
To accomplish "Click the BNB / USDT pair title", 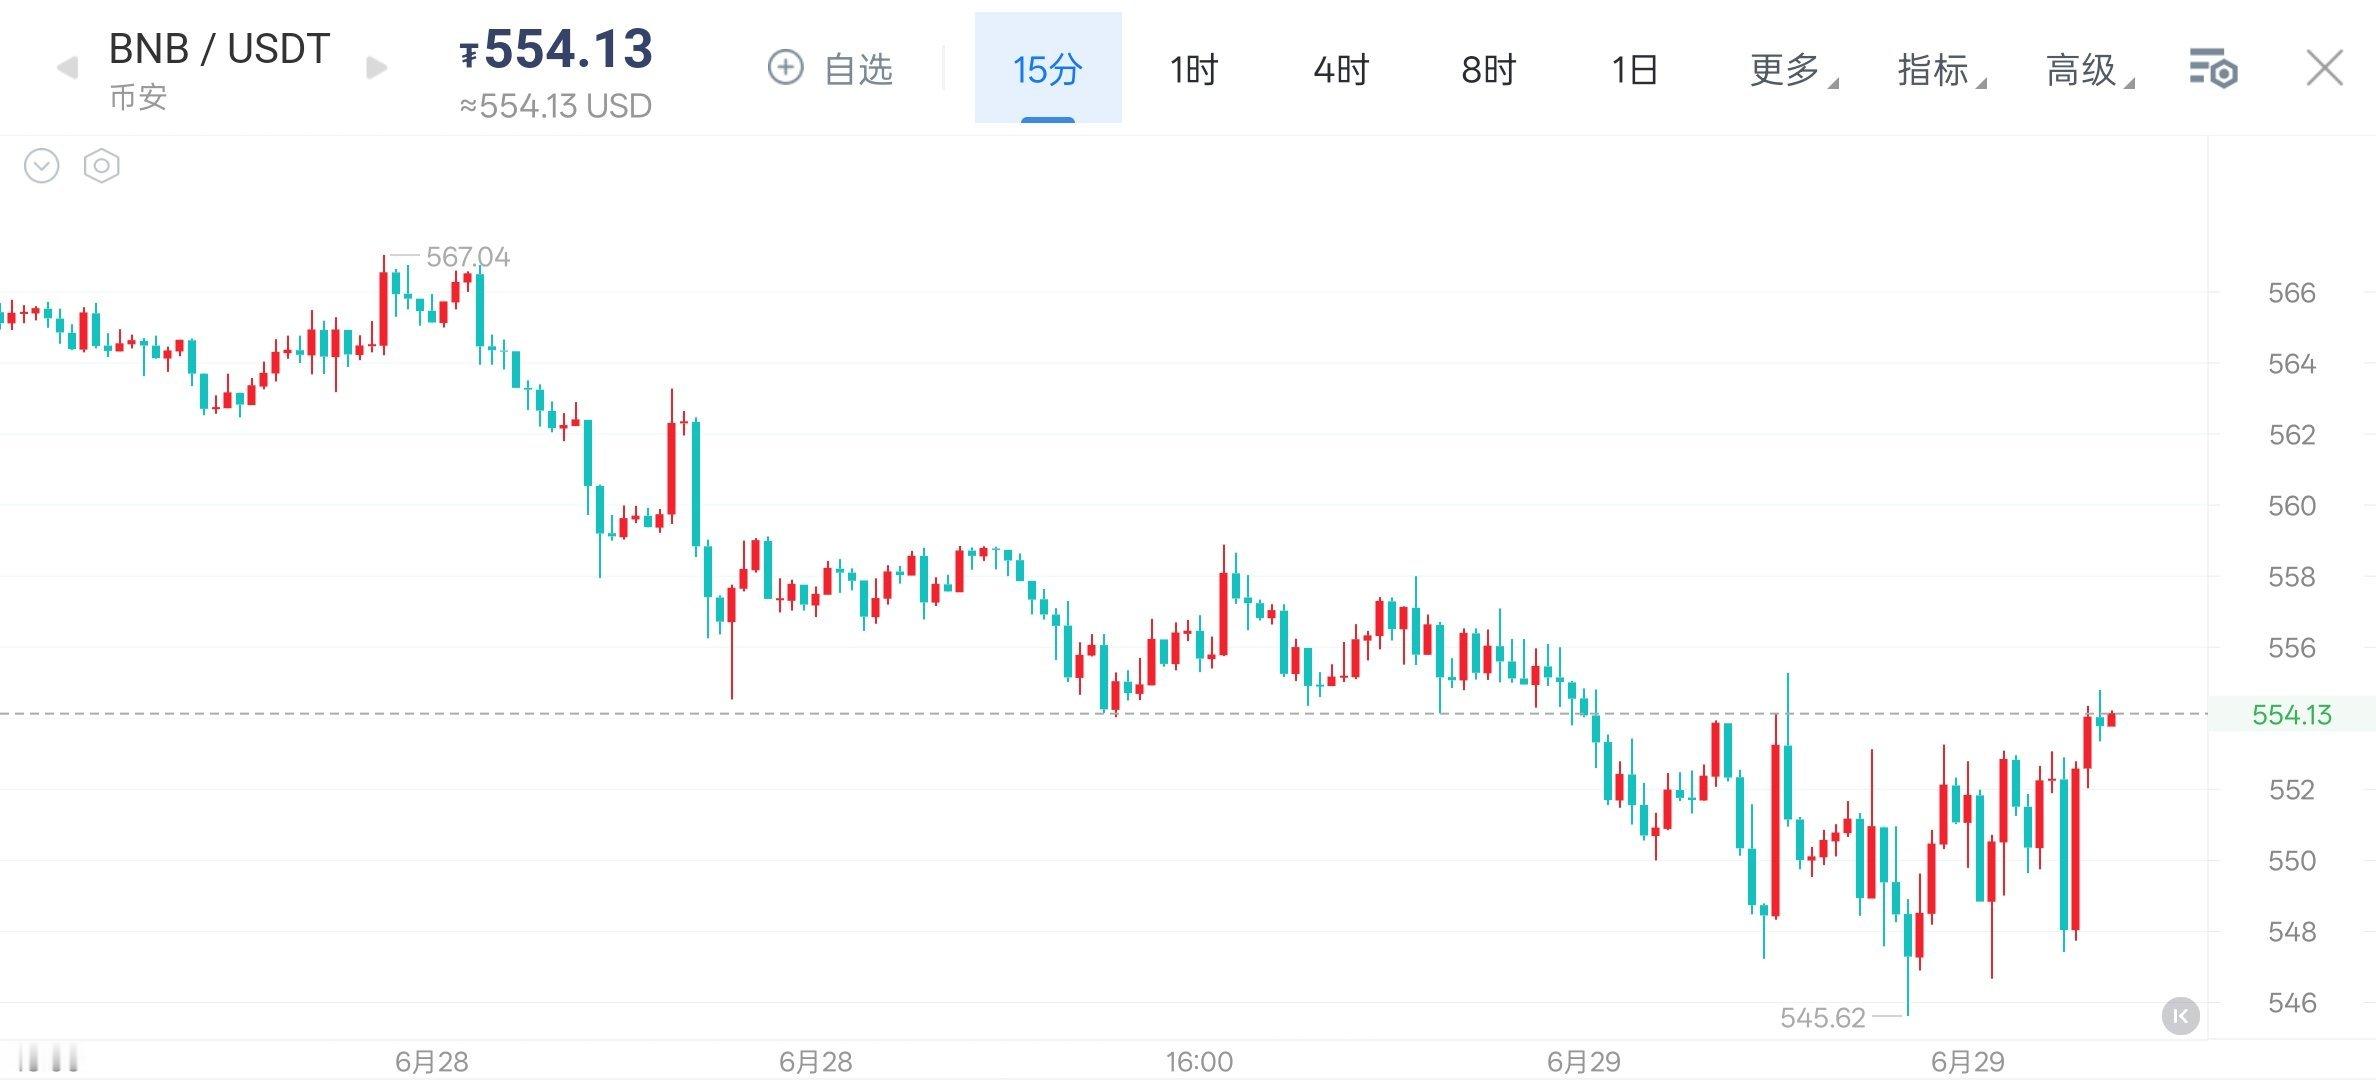I will coord(219,49).
